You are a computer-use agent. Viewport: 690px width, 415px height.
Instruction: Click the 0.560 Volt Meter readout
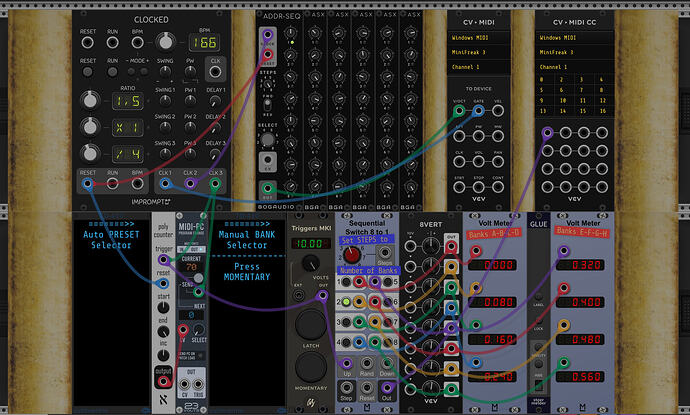(580, 377)
